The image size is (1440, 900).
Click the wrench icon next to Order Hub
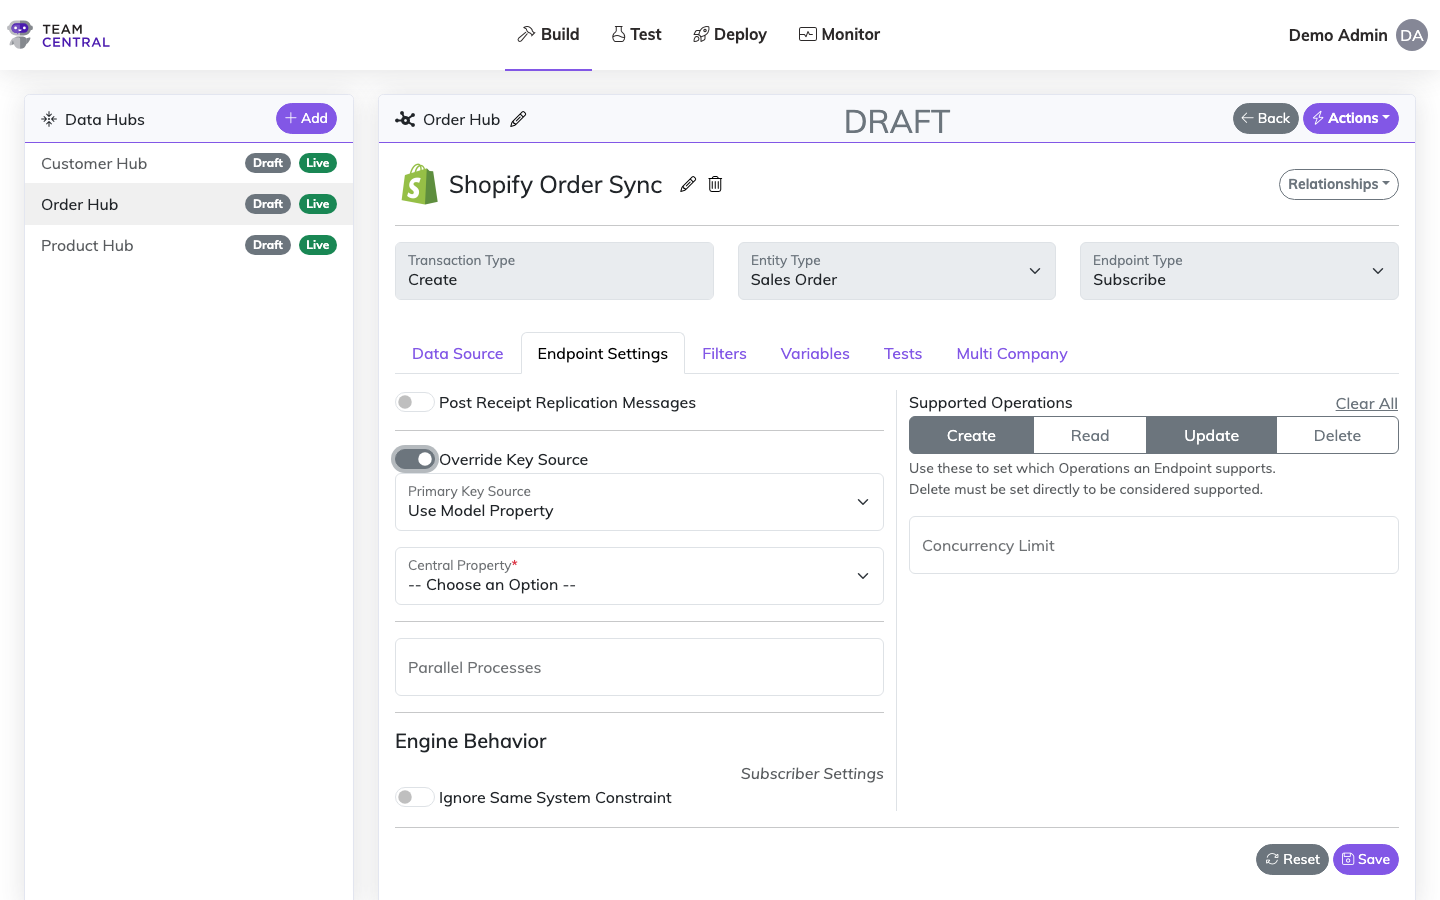pos(404,118)
